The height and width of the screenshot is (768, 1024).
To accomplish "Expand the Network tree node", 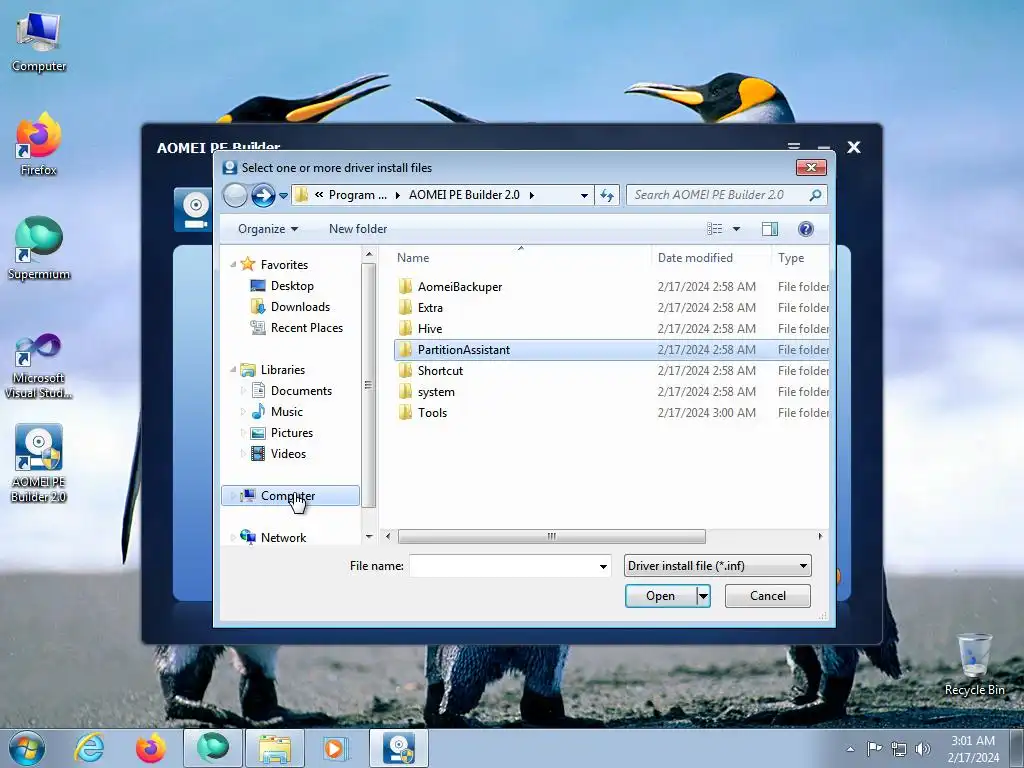I will click(x=233, y=537).
